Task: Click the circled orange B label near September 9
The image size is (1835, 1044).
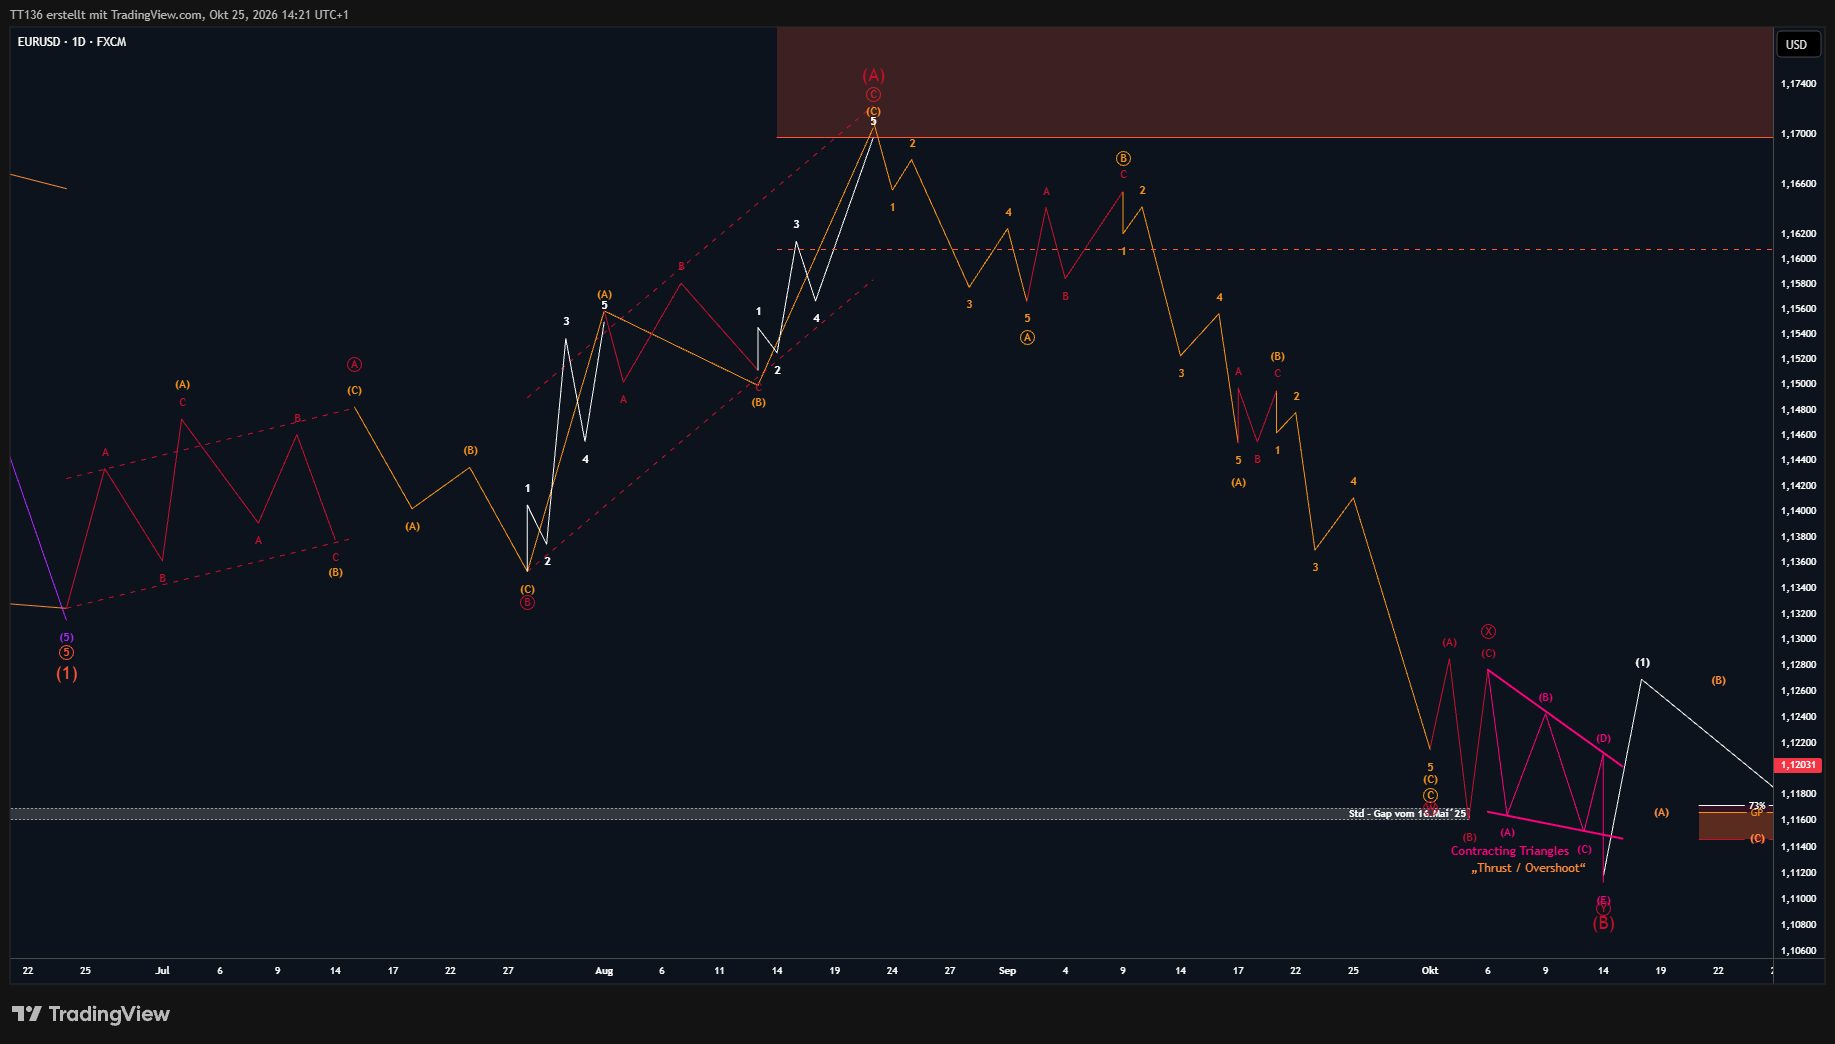Action: (1123, 158)
